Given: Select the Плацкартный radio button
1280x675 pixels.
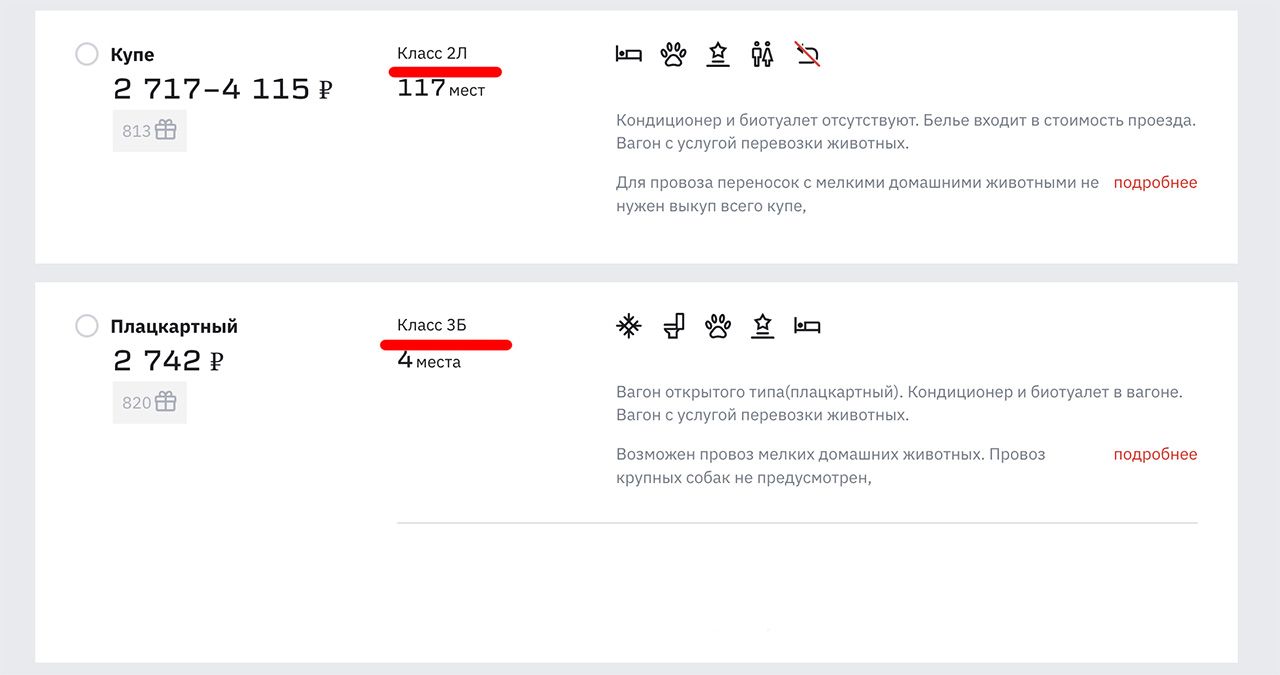Looking at the screenshot, I should [87, 326].
